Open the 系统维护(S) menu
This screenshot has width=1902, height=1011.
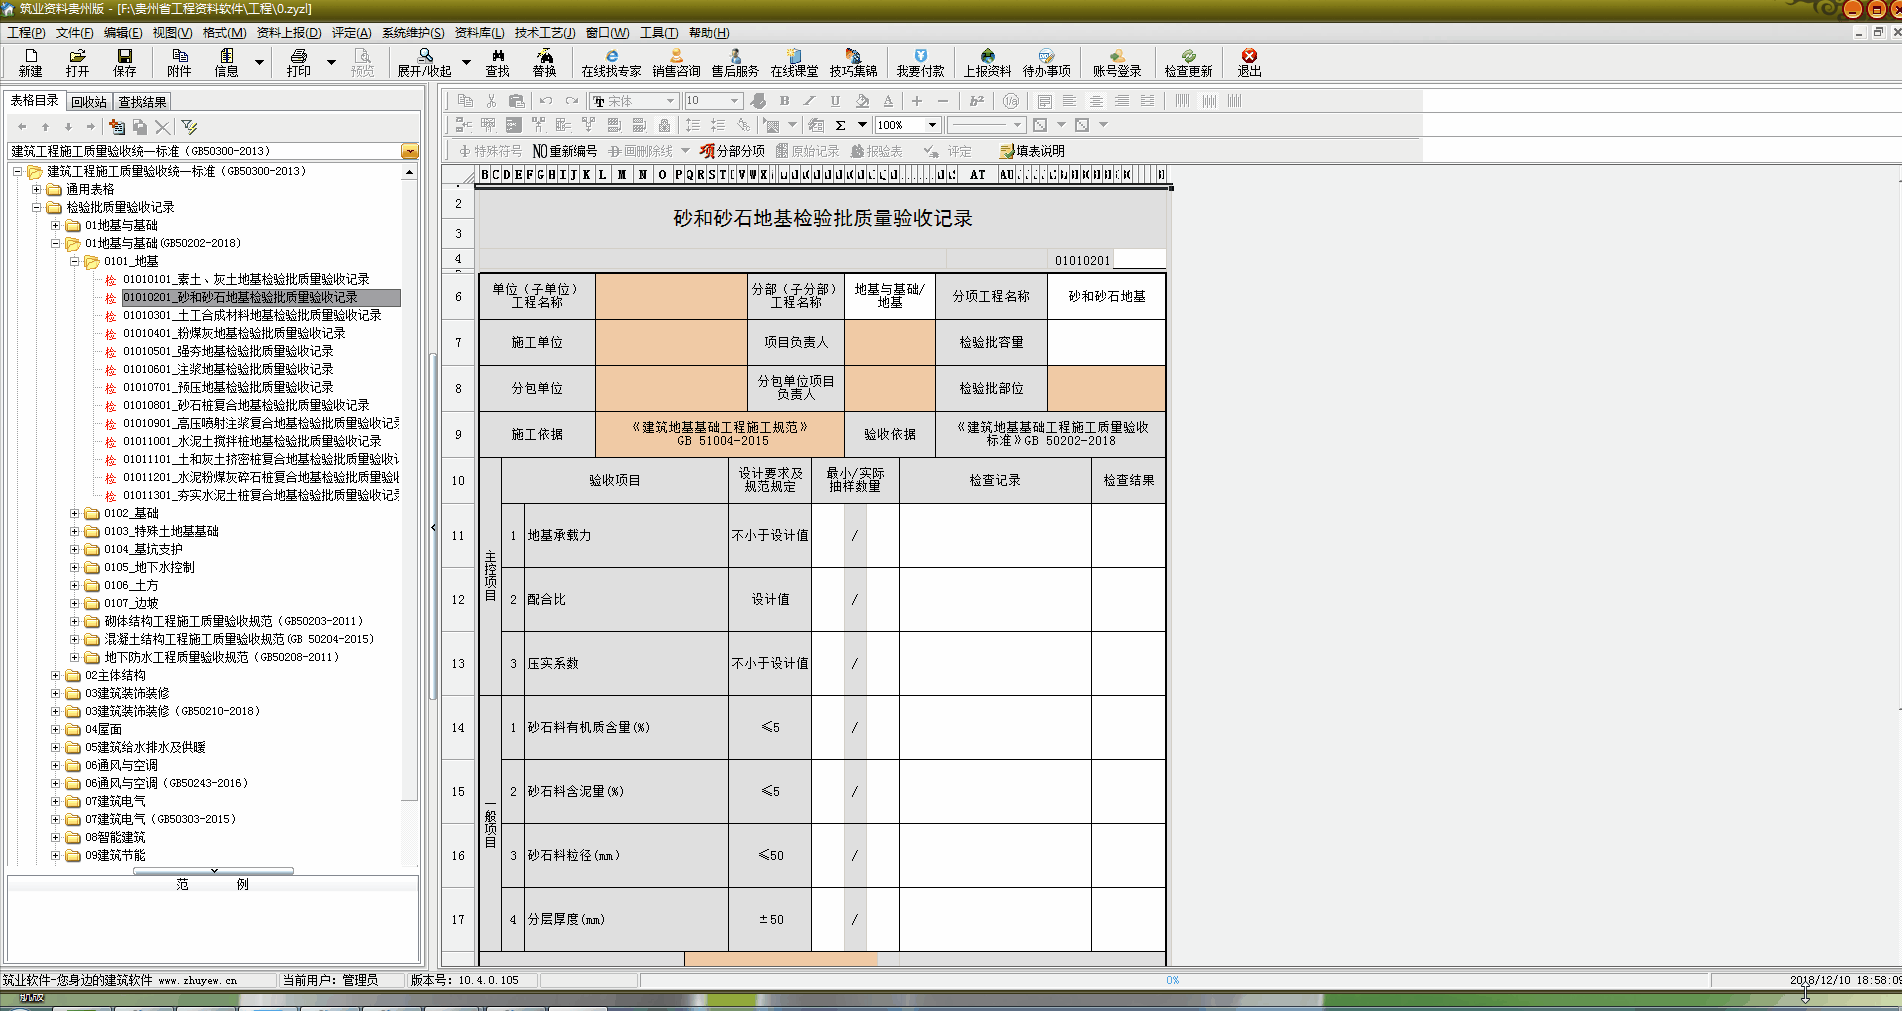tap(413, 33)
